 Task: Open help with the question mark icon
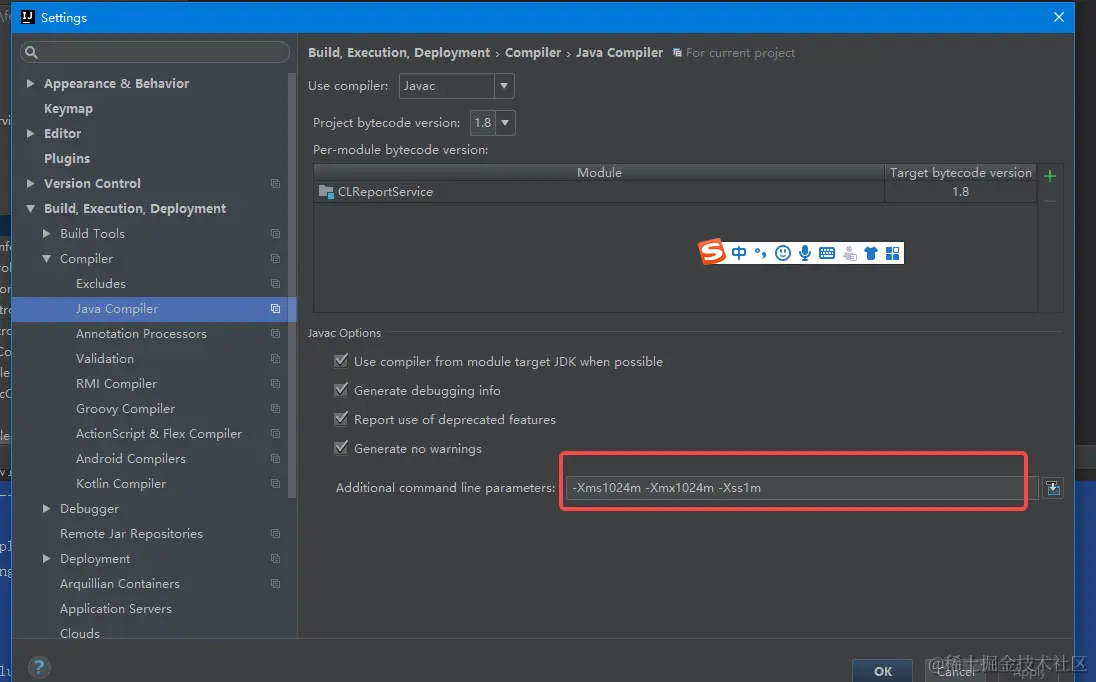39,667
